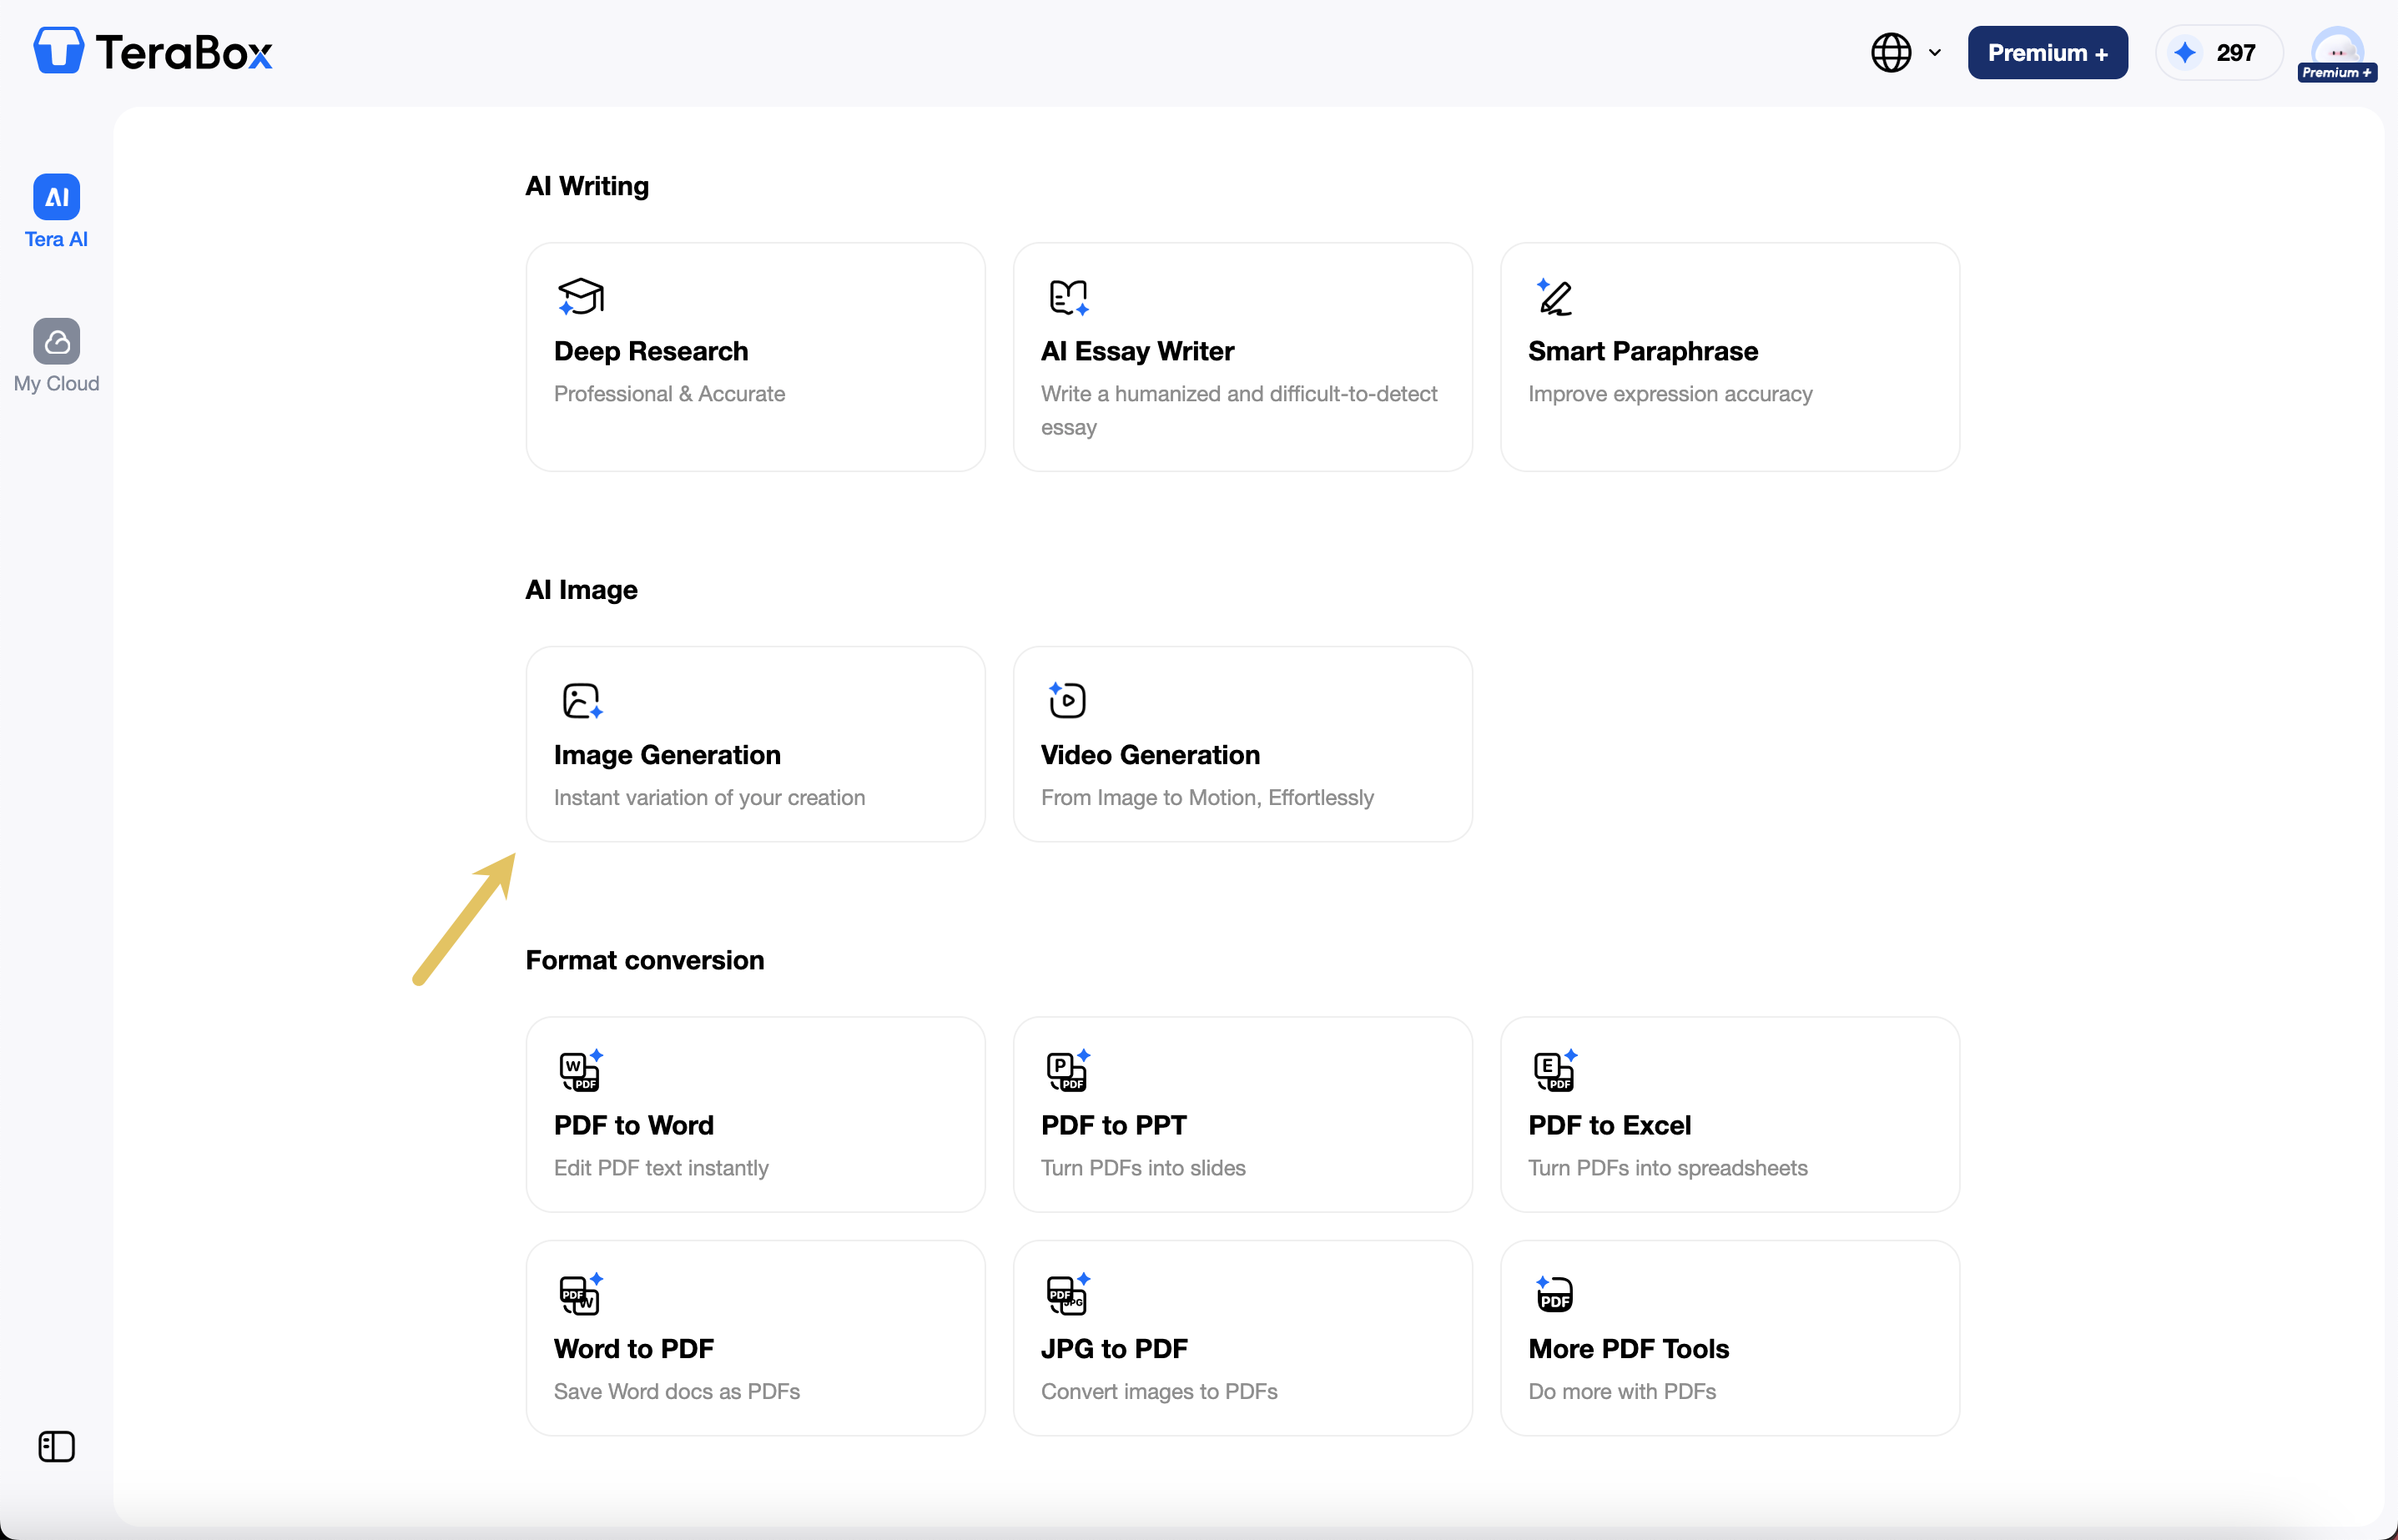Click the PDF to Excel icon

(x=1555, y=1070)
